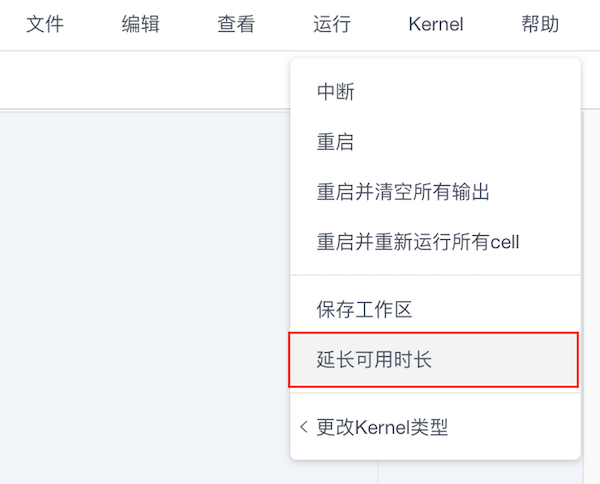This screenshot has width=600, height=484.
Task: Select the highlighted 延长可用时长 entry
Action: click(433, 360)
